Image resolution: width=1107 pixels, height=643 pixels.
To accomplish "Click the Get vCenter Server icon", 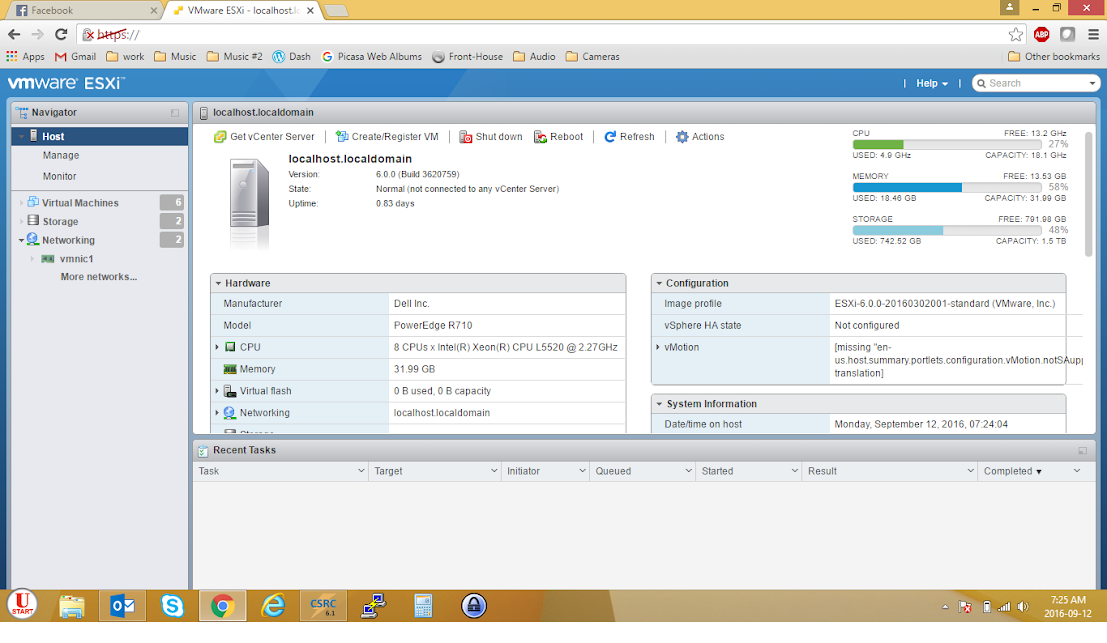I will 220,137.
